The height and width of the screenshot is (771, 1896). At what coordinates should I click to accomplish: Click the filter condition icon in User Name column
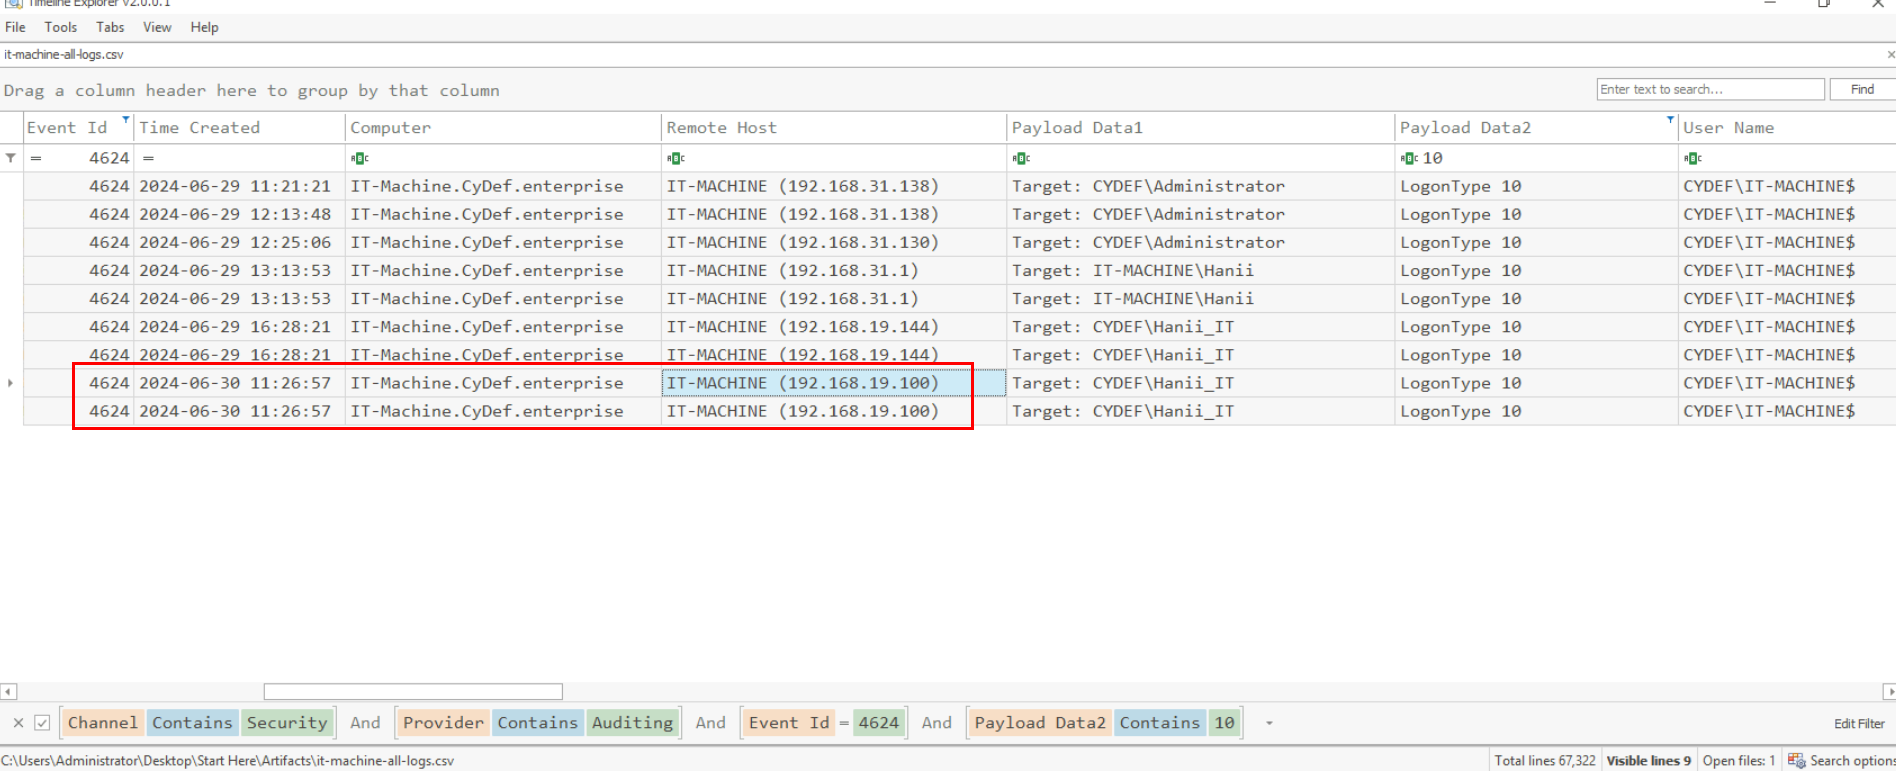click(1692, 158)
